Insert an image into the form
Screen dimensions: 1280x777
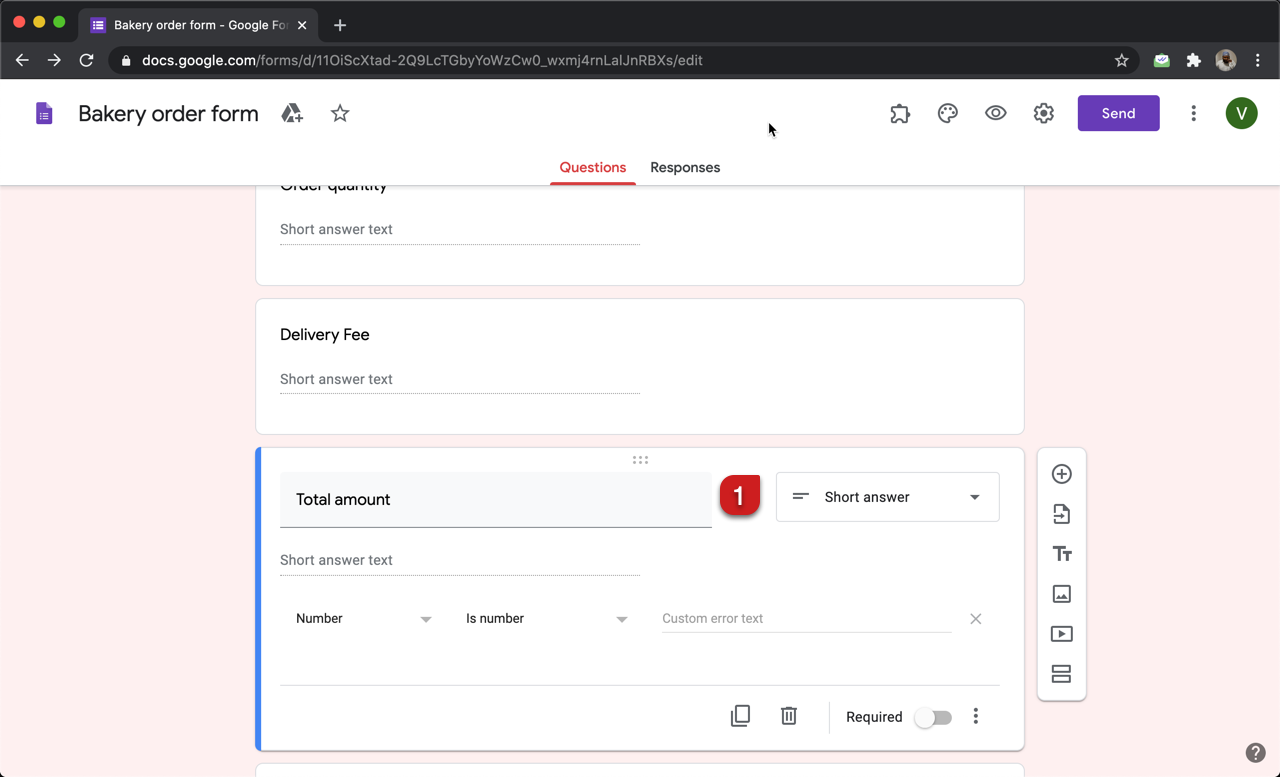(x=1061, y=593)
